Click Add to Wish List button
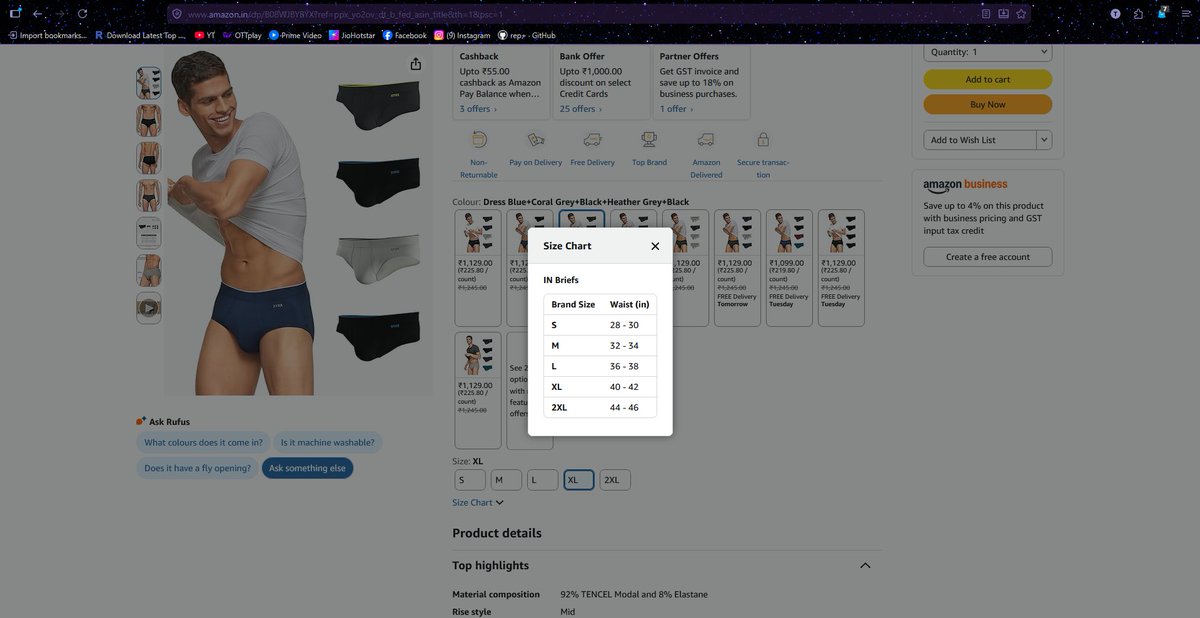The image size is (1200, 618). click(x=980, y=140)
